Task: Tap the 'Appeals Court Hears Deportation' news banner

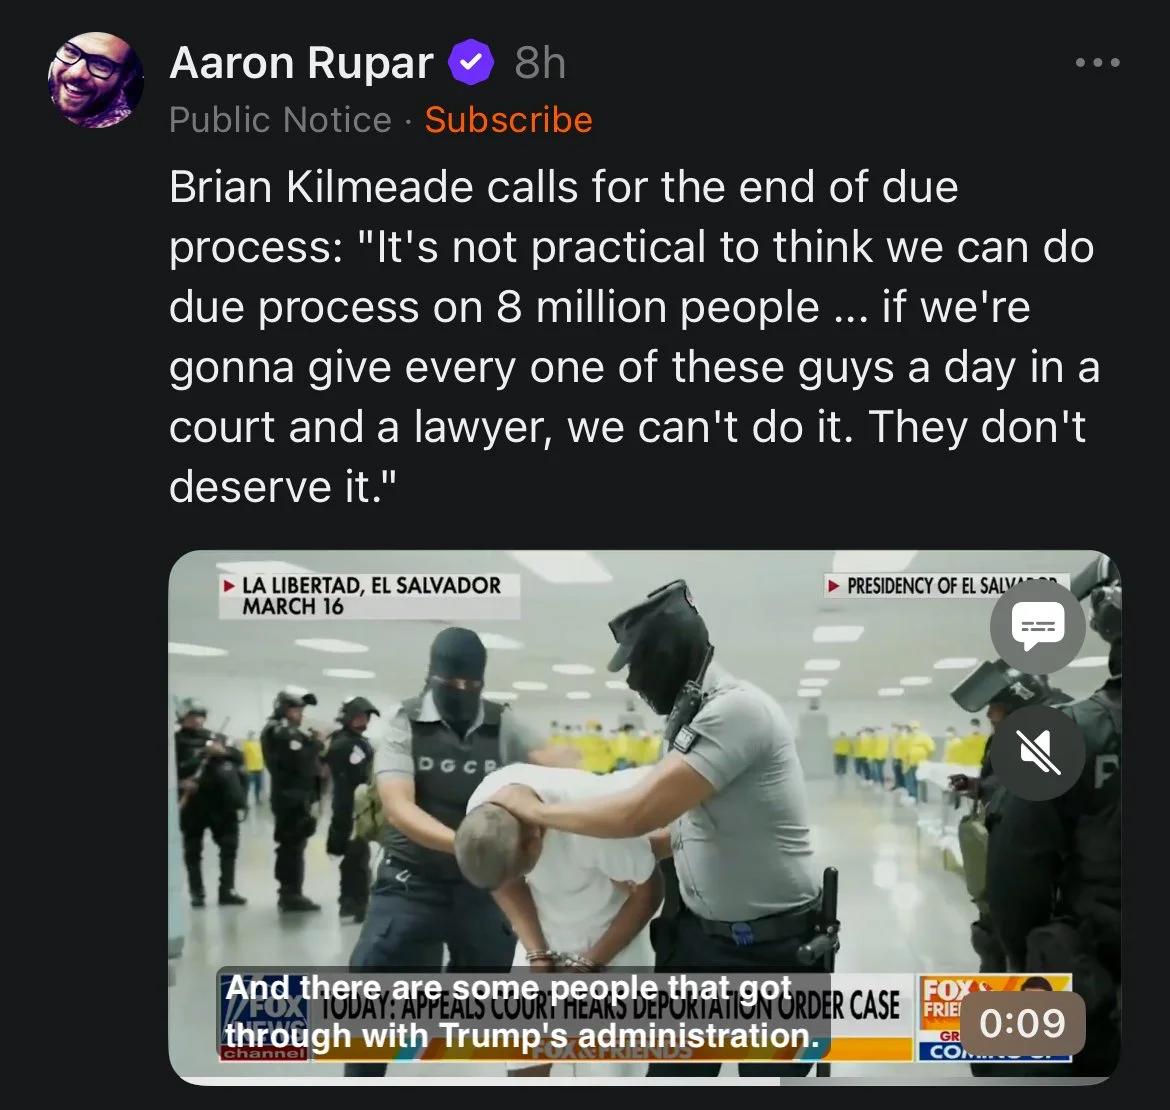Action: [610, 1005]
